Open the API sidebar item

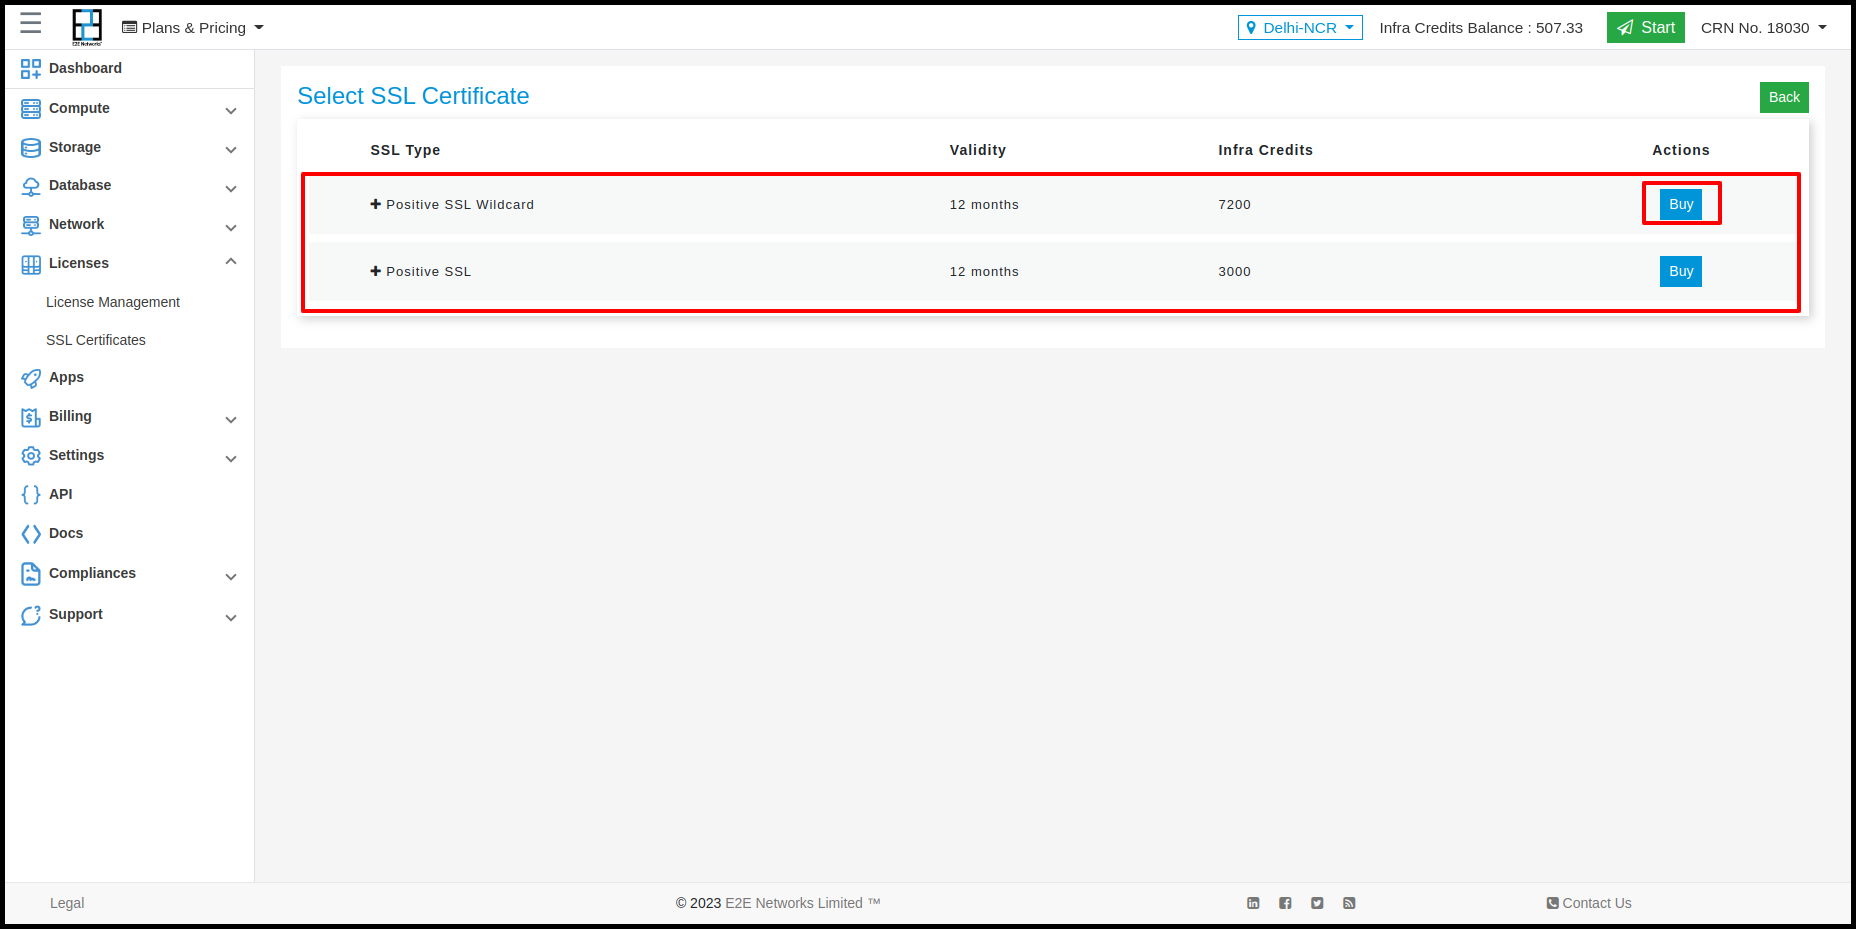(x=61, y=494)
